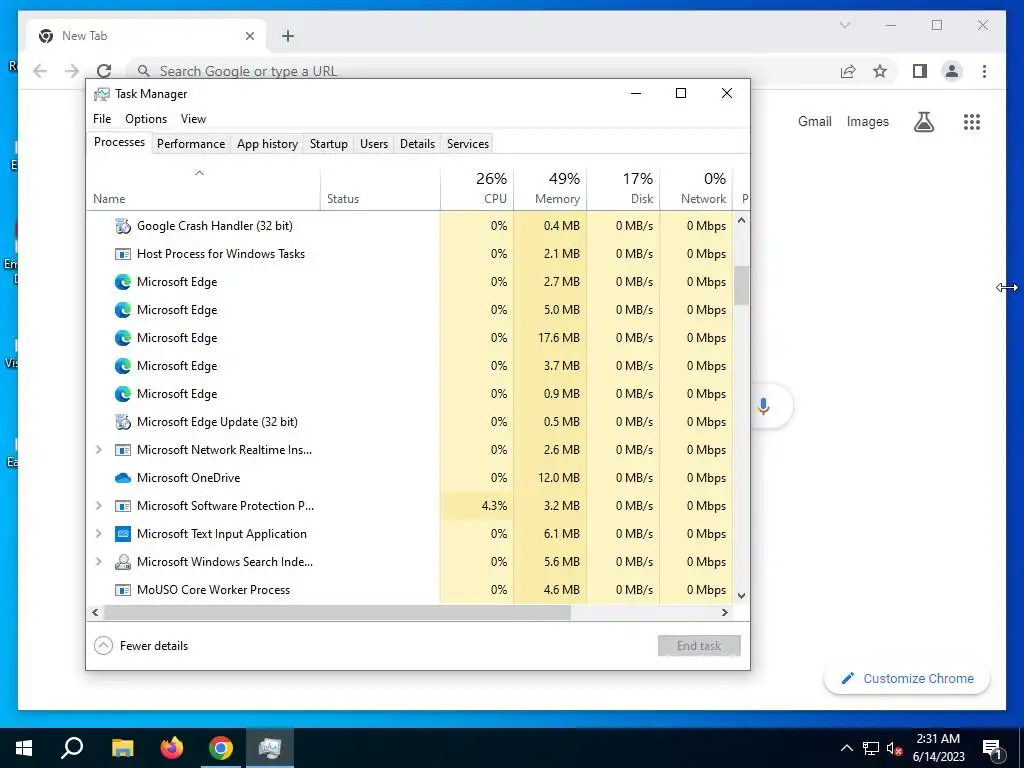Viewport: 1024px width, 768px height.
Task: Open the notification center
Action: click(x=993, y=748)
